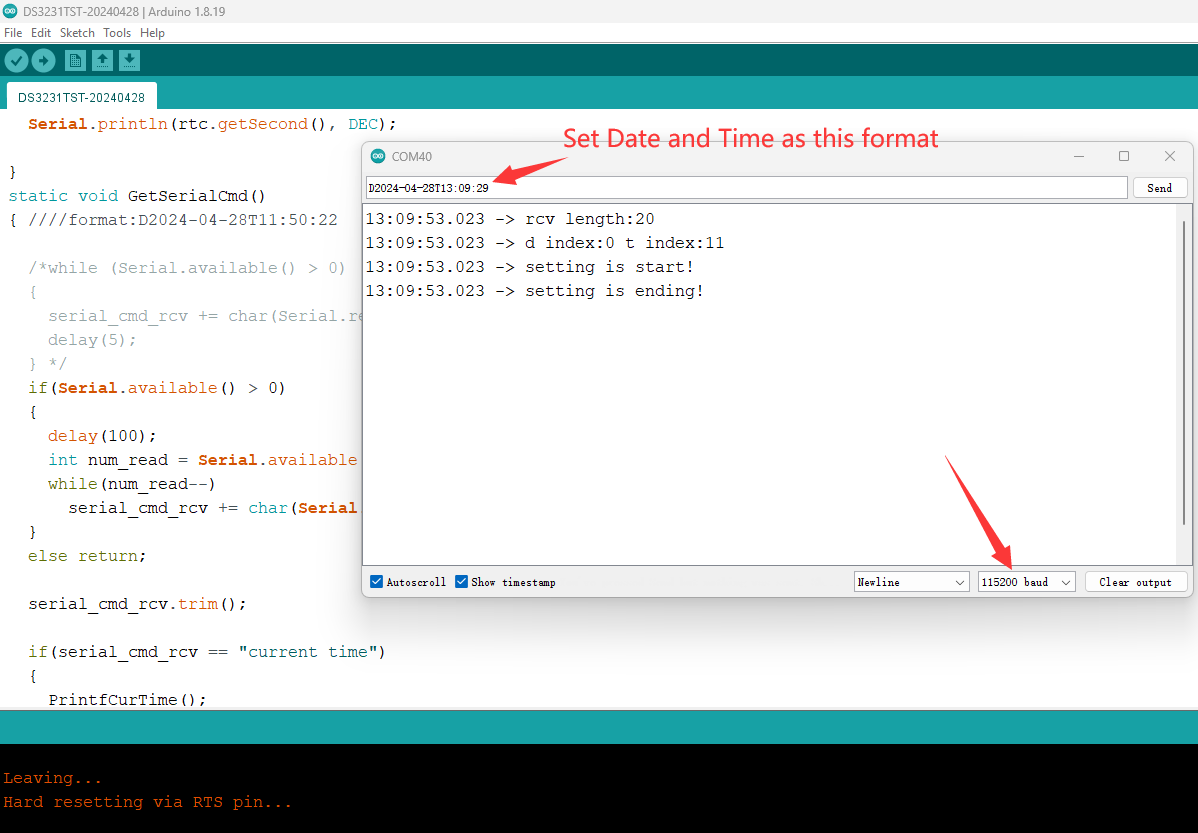Click the serial command input field
The image size is (1198, 833).
(x=746, y=188)
